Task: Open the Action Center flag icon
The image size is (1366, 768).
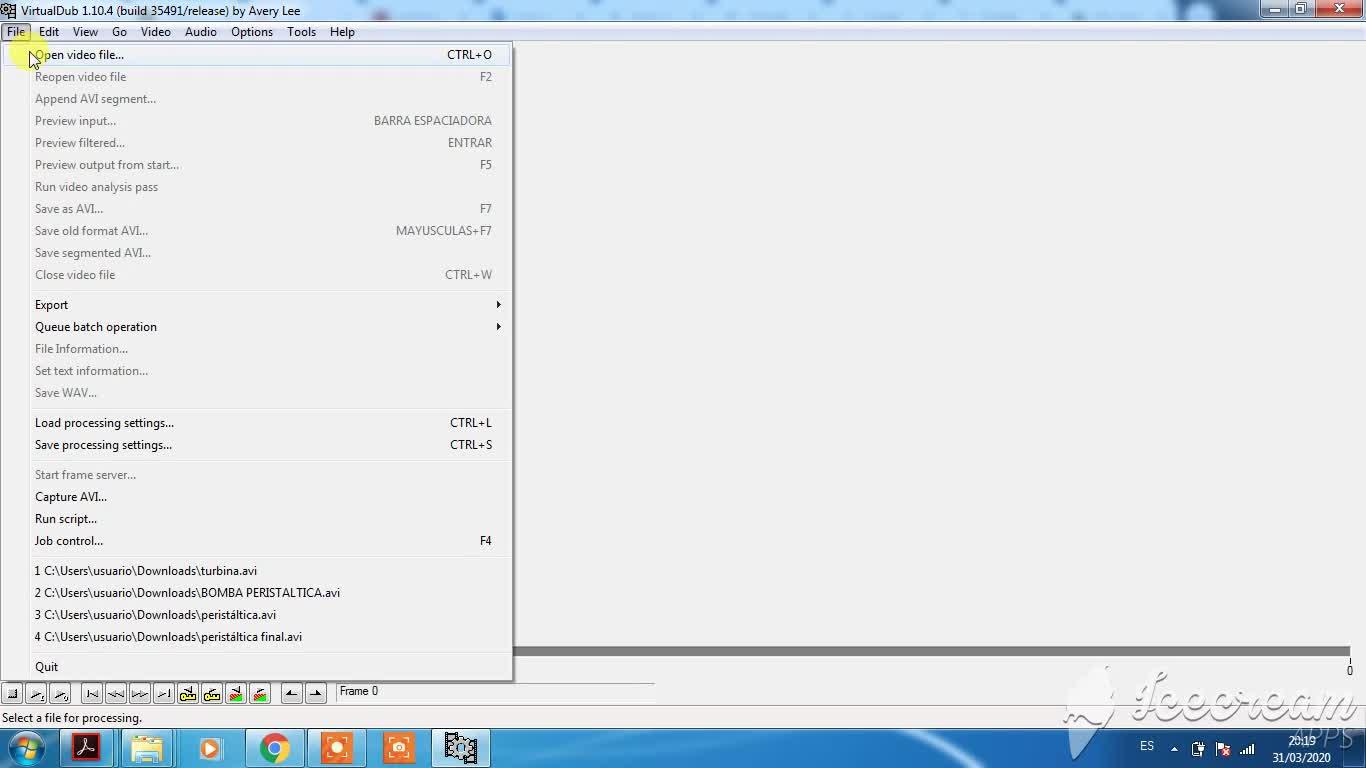Action: pos(1222,749)
